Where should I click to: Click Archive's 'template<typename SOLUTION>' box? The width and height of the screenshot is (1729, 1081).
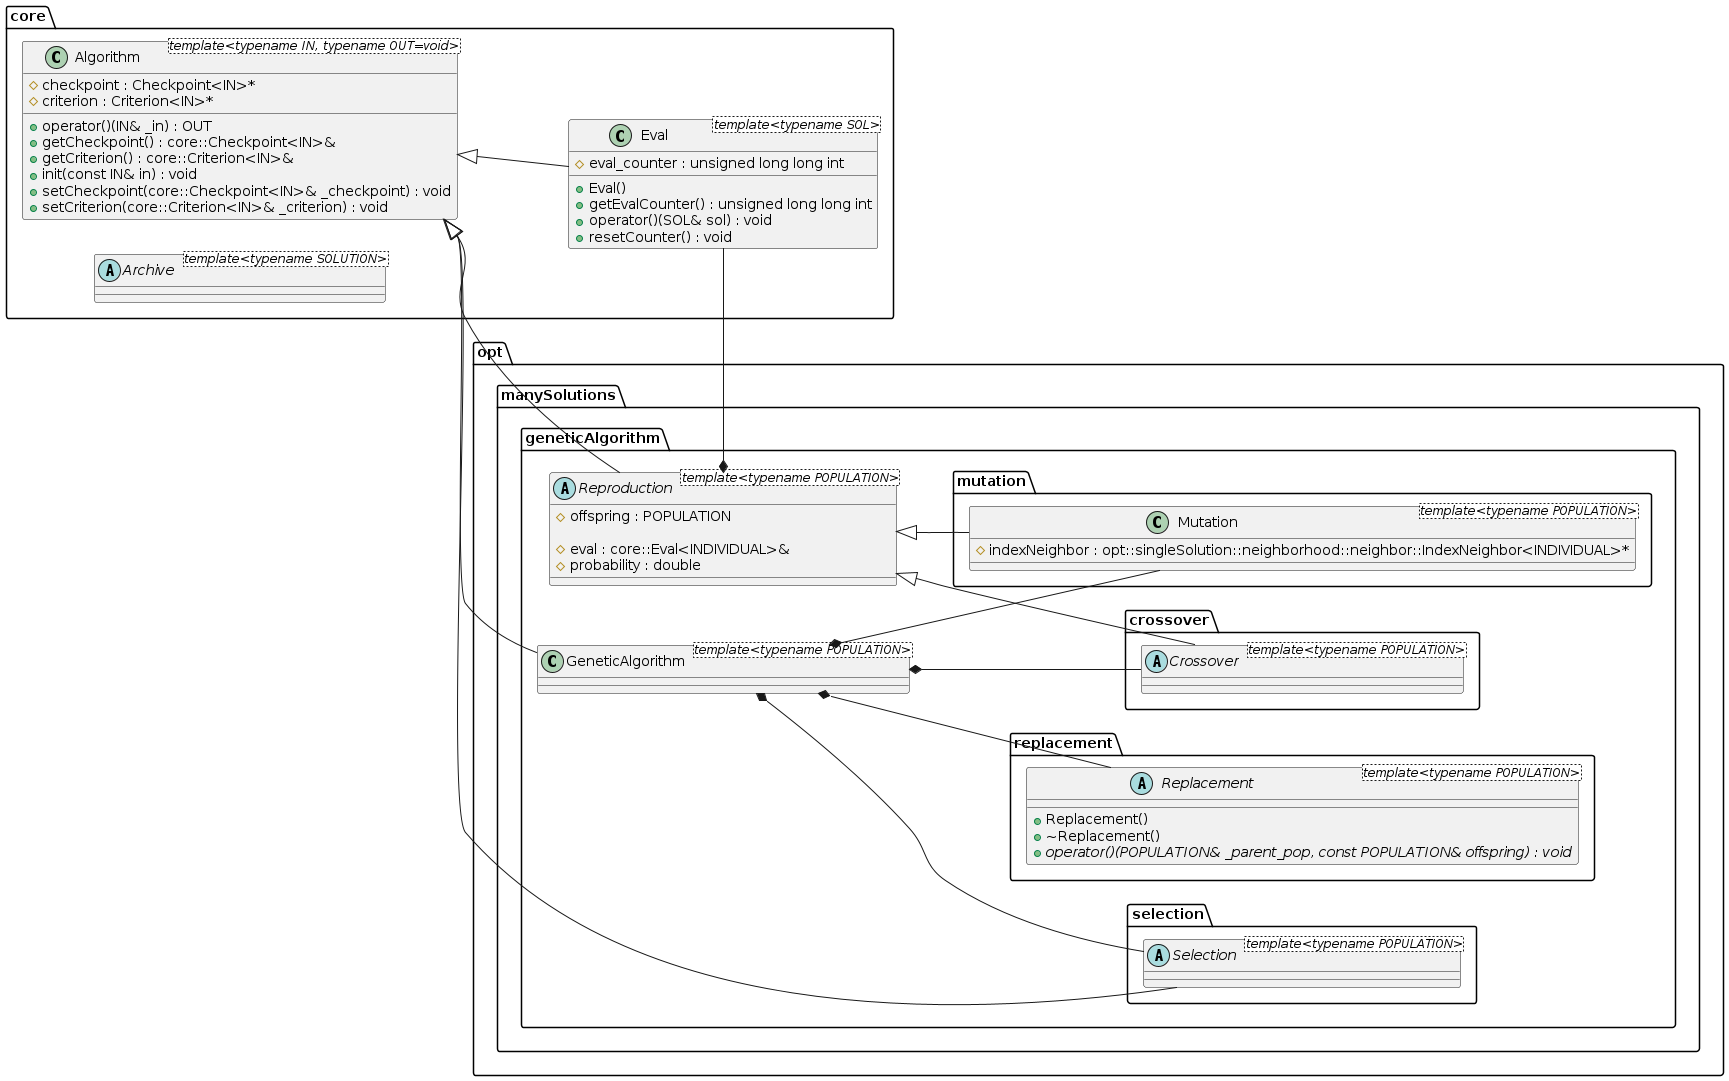pyautogui.click(x=285, y=259)
